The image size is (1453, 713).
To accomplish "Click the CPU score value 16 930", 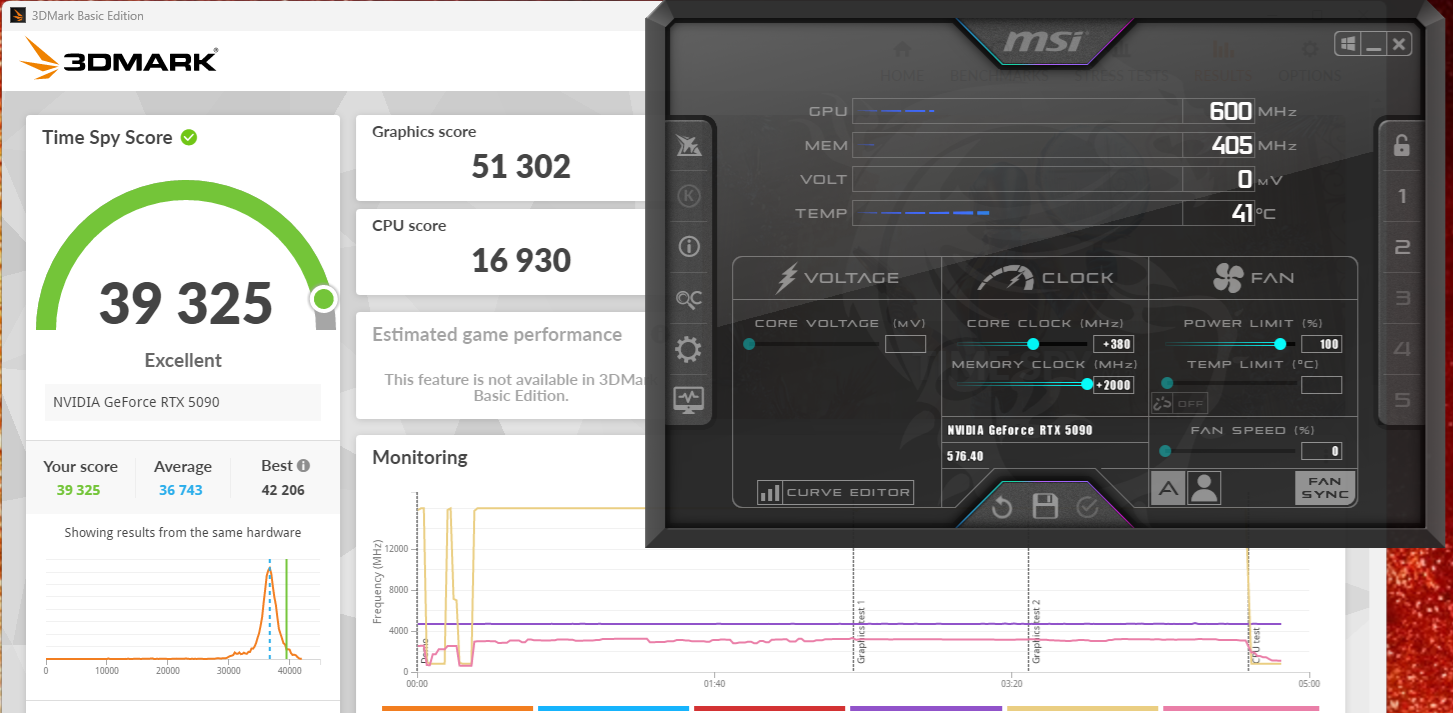I will tap(521, 260).
